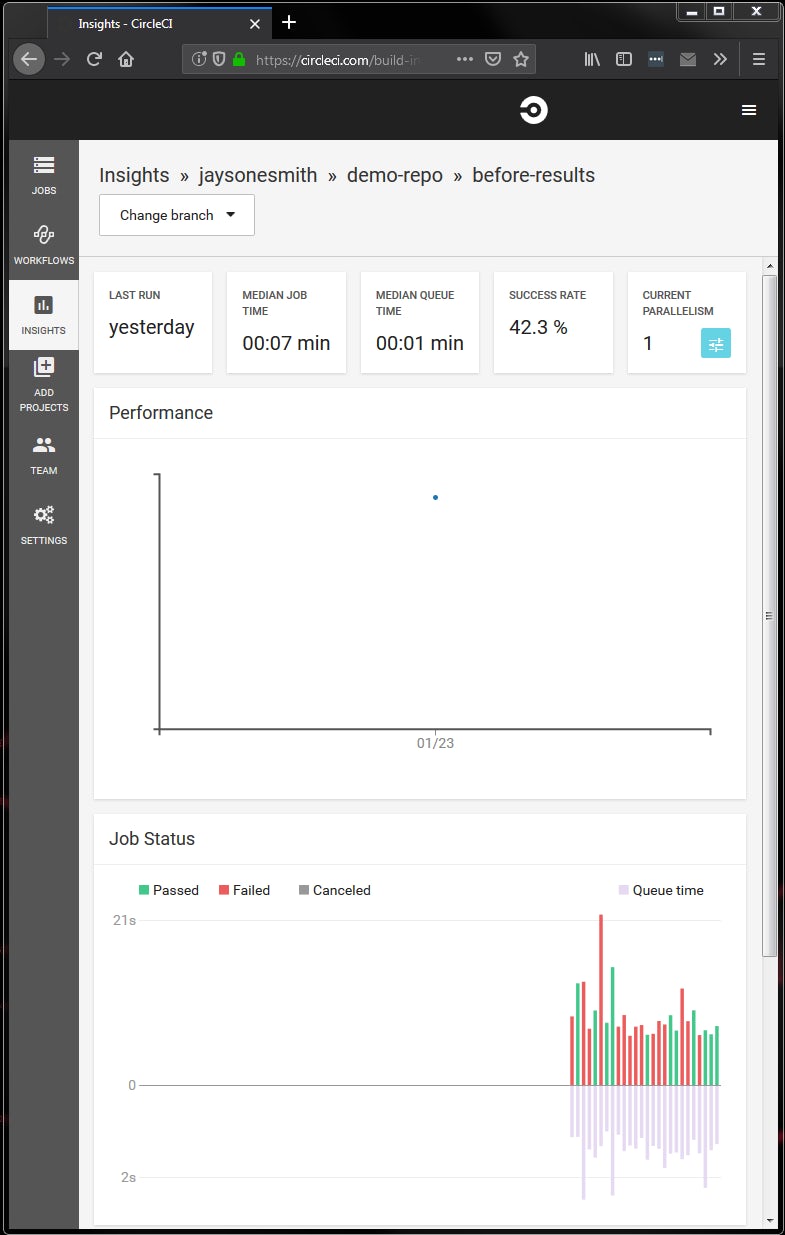Toggle the Queue time legend item

click(661, 890)
